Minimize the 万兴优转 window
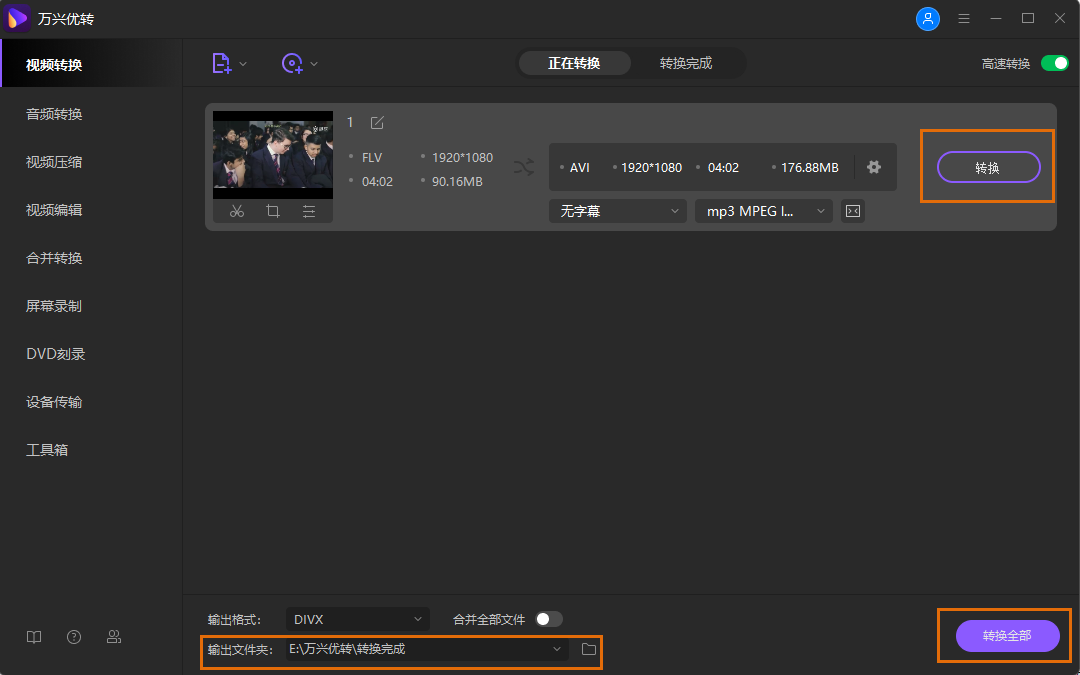 [x=996, y=19]
